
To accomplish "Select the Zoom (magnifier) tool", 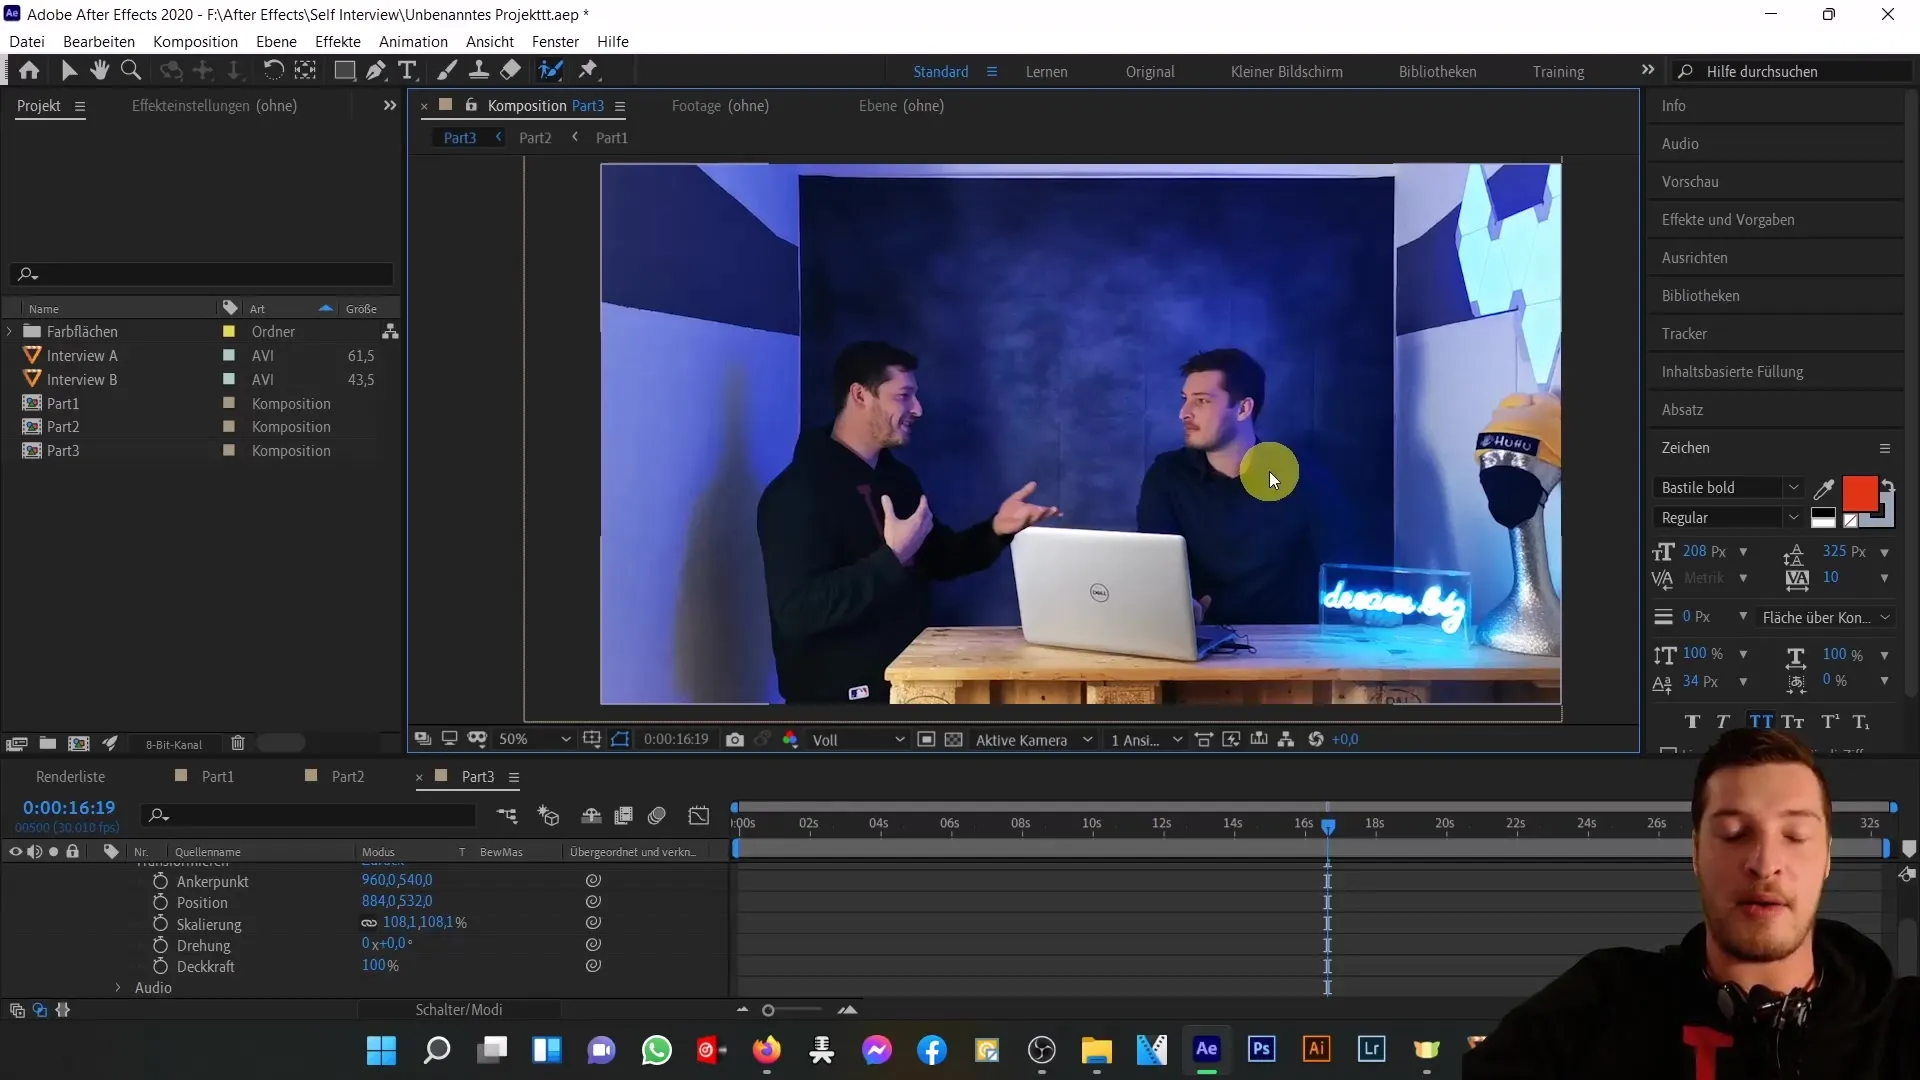I will 130,70.
